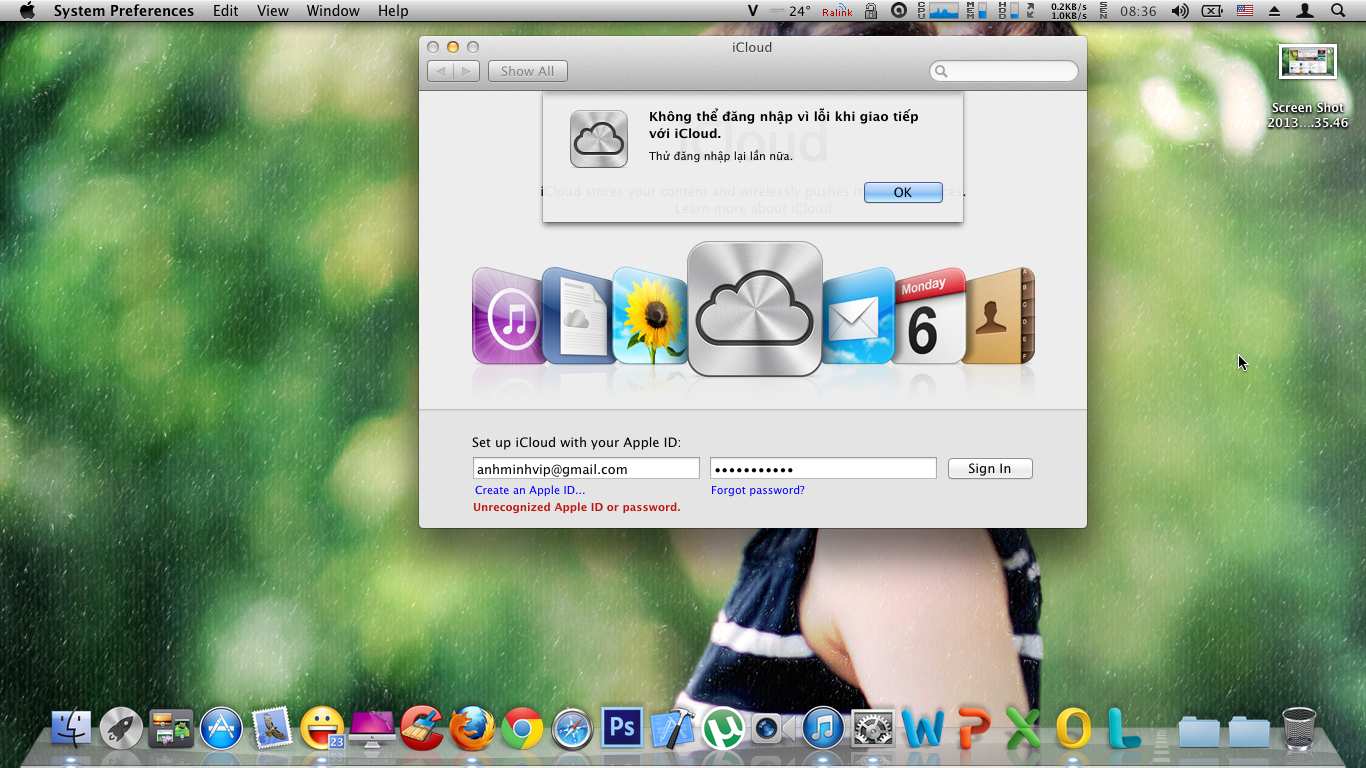This screenshot has width=1366, height=768.
Task: Open the Edit menu
Action: coord(226,11)
